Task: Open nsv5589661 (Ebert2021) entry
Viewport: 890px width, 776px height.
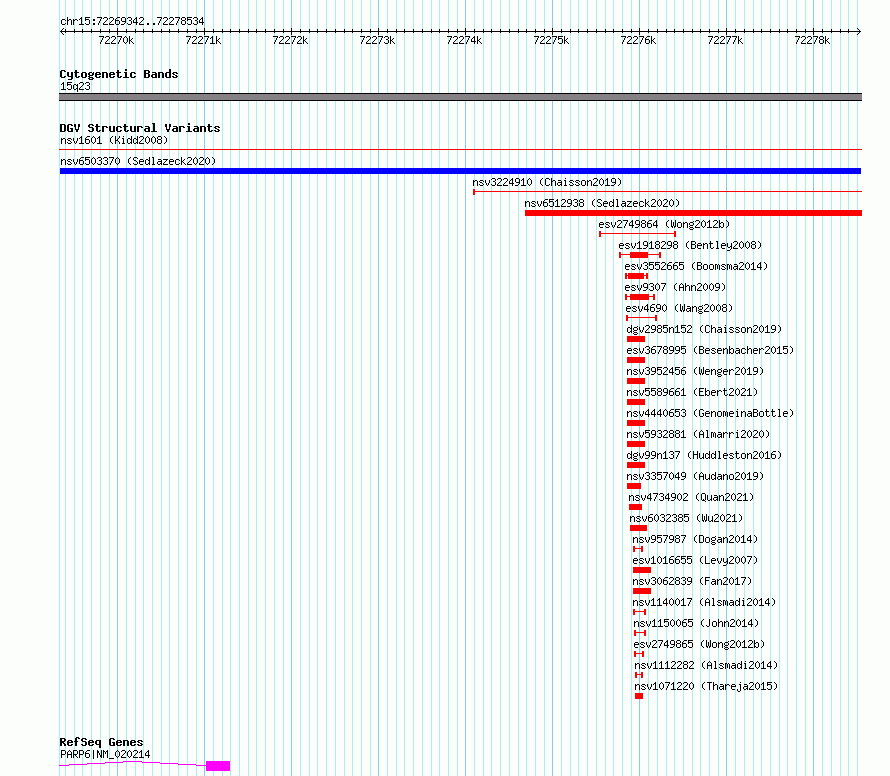Action: 692,392
